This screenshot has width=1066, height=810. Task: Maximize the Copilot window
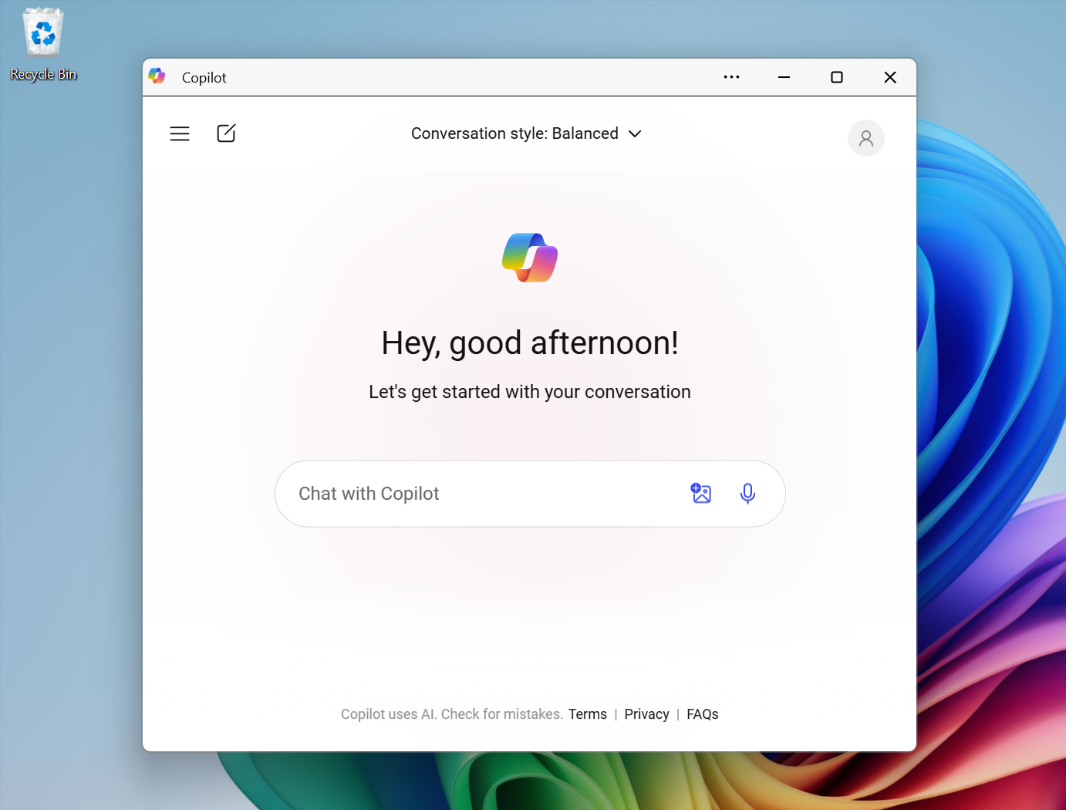[837, 77]
